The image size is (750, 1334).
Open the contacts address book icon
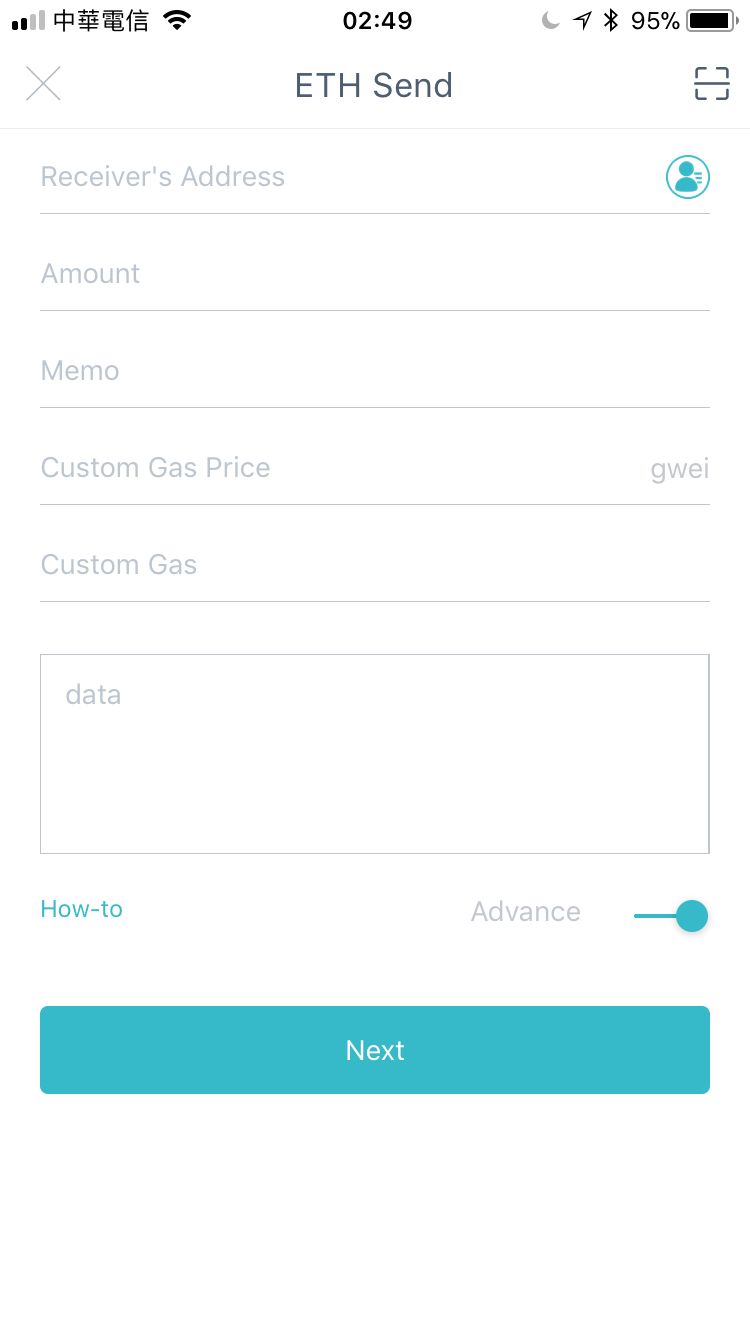[x=687, y=177]
